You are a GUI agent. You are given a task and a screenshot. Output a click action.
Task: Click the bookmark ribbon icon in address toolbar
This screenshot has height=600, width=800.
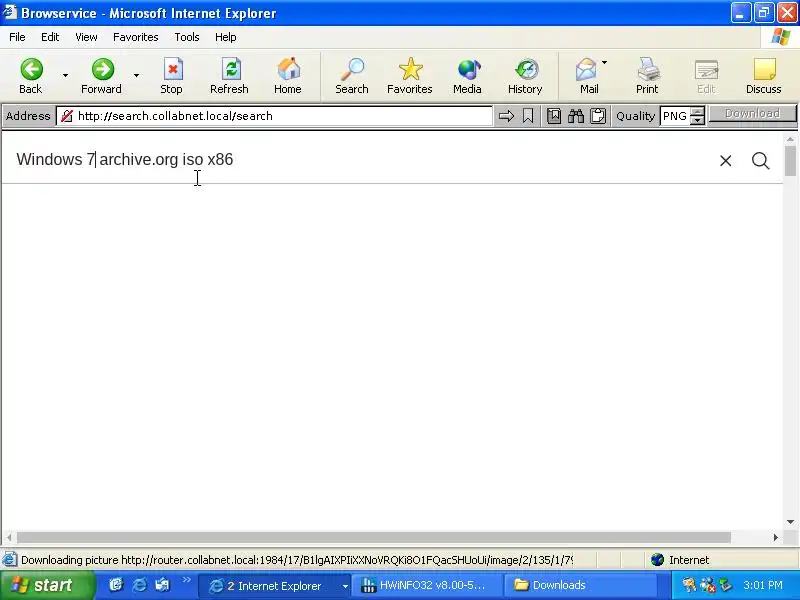(528, 116)
